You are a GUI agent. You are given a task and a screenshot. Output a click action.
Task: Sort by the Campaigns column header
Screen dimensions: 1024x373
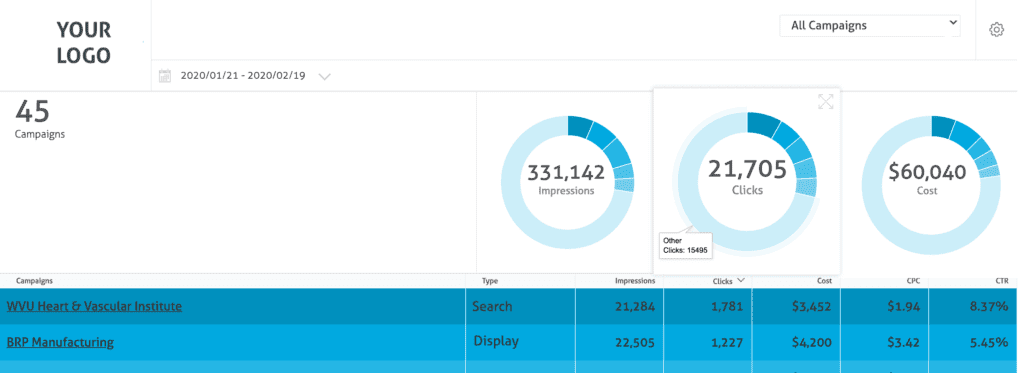(35, 281)
